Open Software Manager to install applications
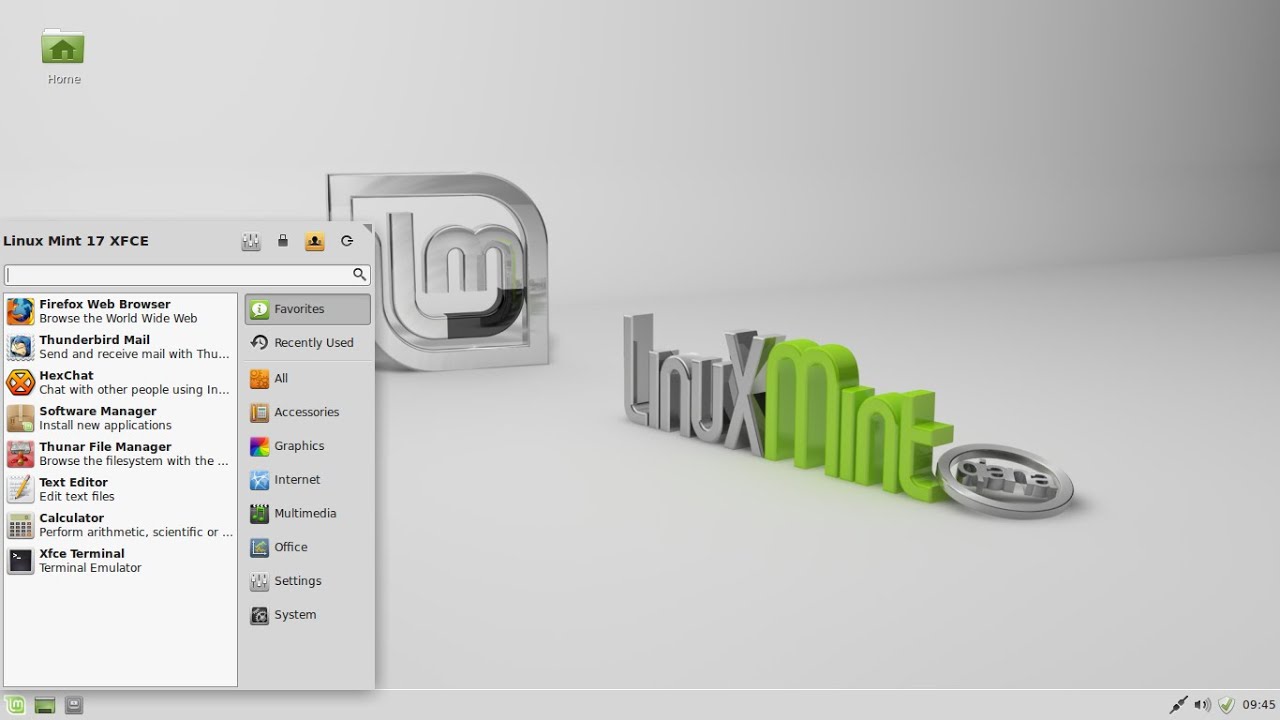 click(120, 418)
